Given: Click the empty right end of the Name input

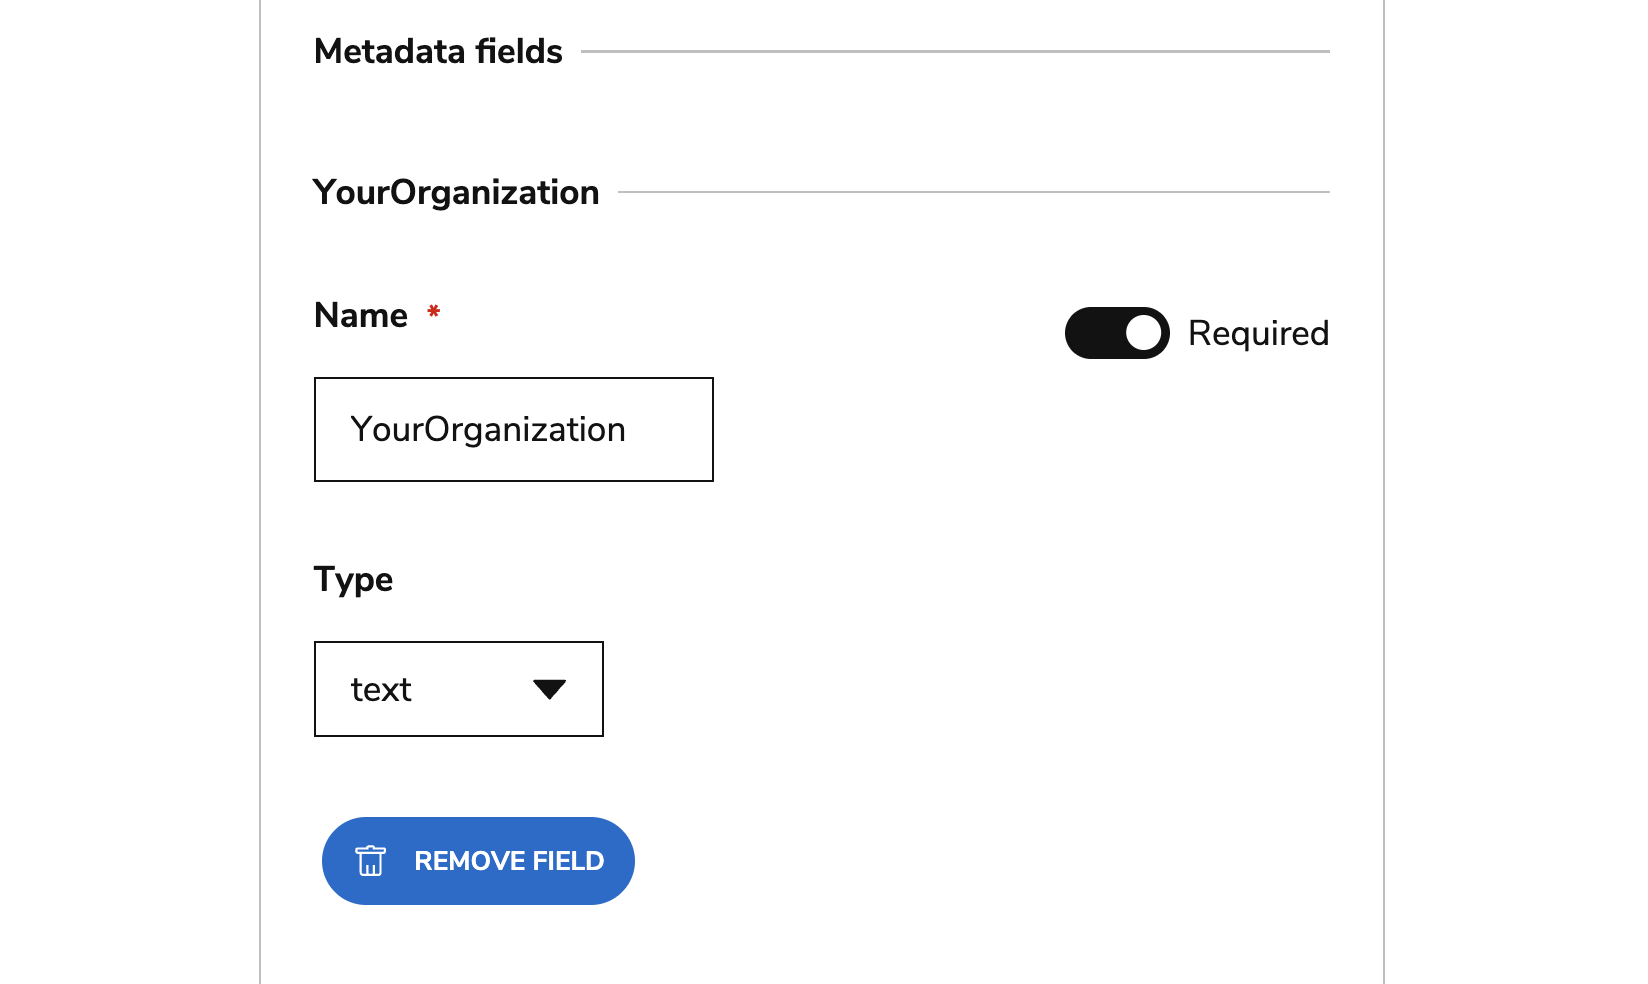Looking at the screenshot, I should tap(675, 429).
